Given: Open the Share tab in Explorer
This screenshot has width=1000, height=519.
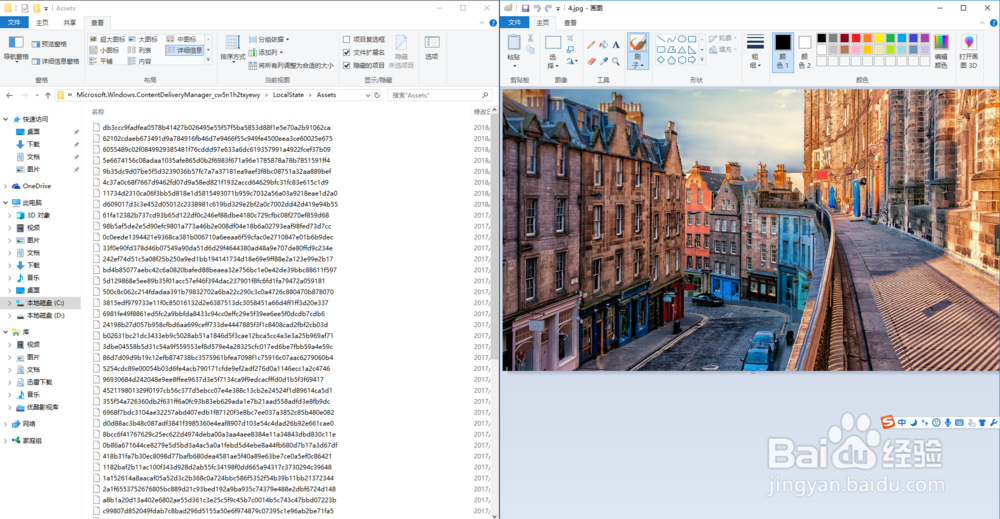Looking at the screenshot, I should 70,22.
